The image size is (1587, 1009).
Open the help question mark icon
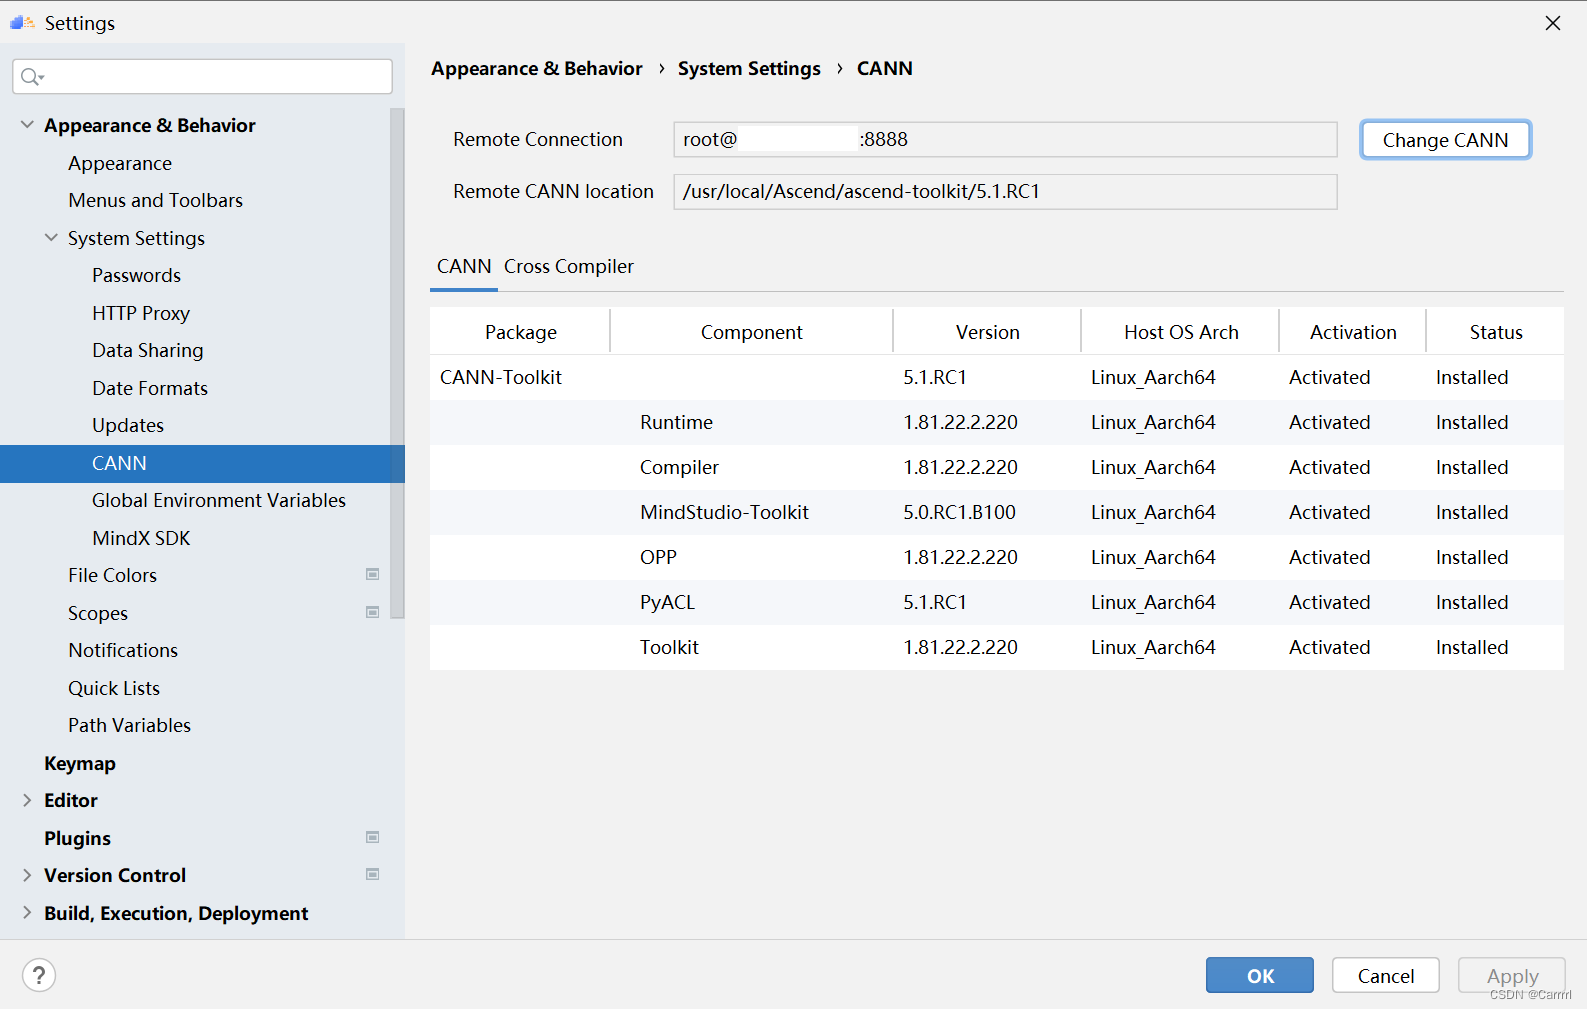coord(39,975)
